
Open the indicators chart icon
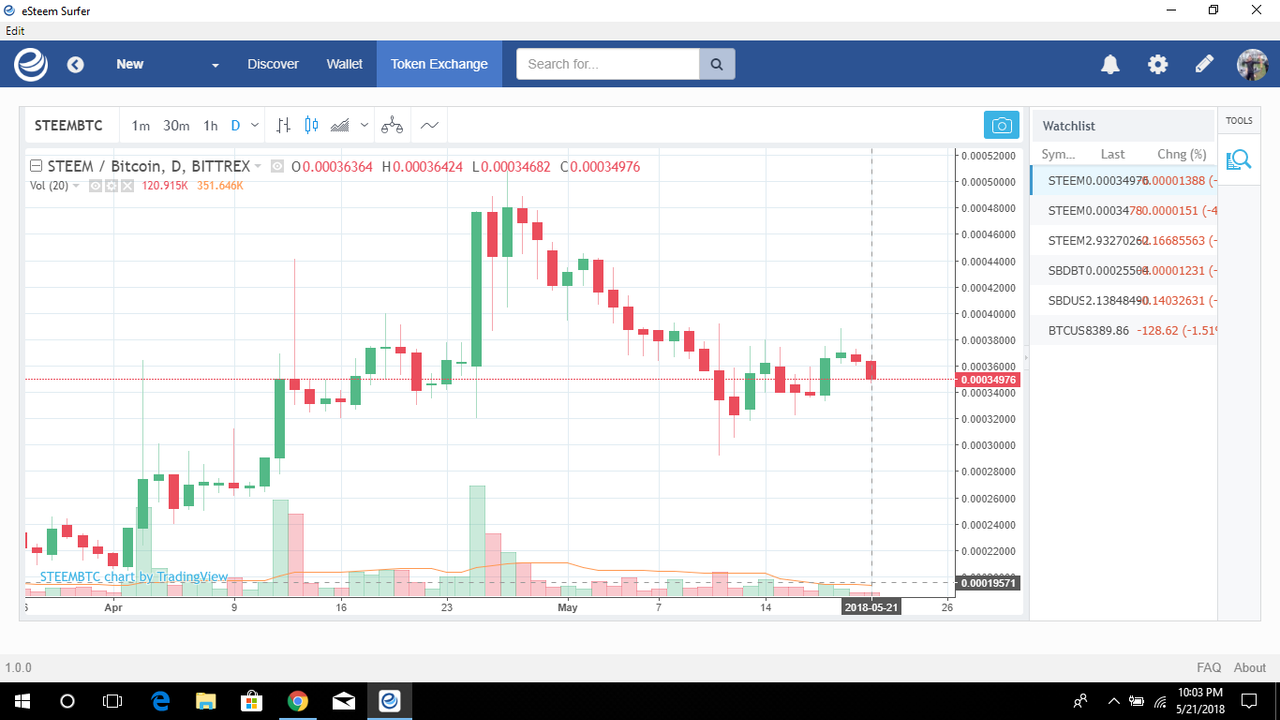click(x=340, y=126)
